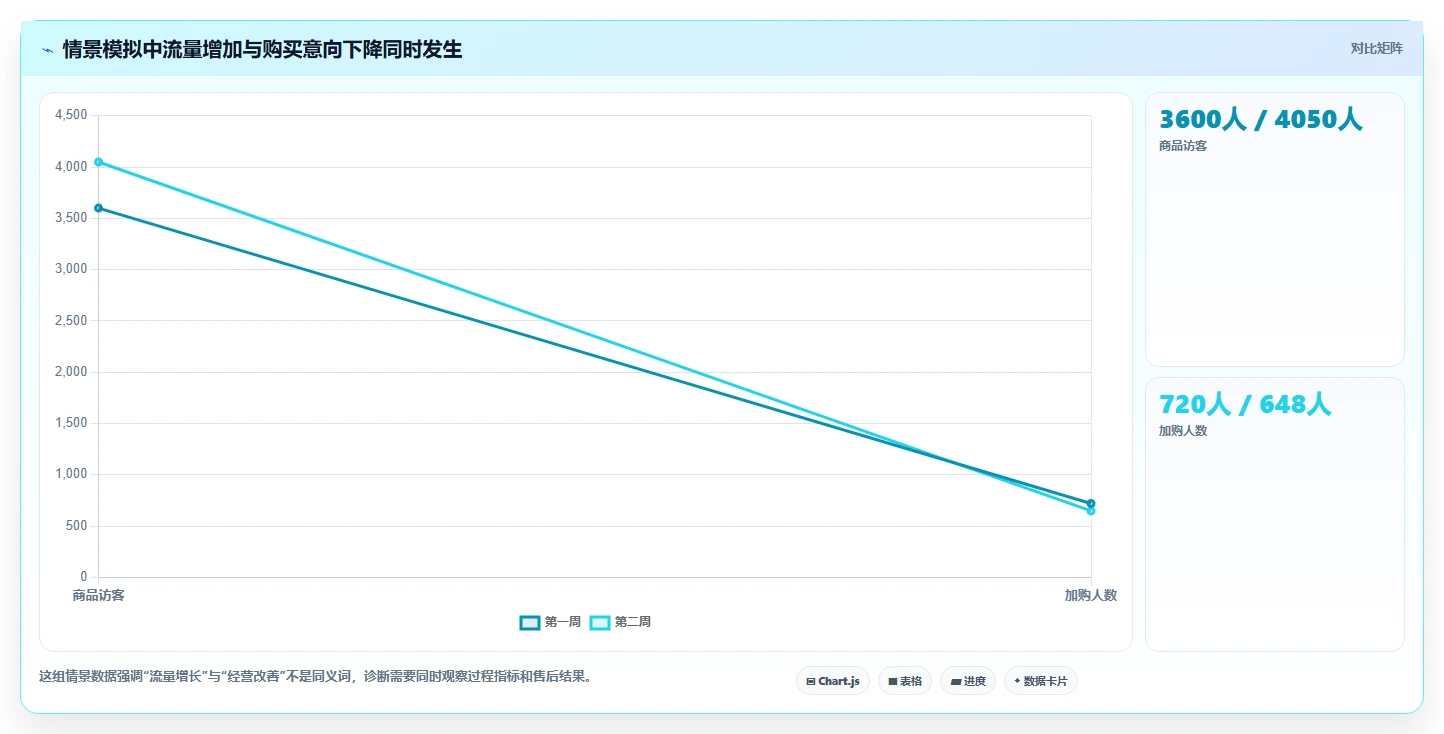Click the star icon in 数据卡片 chip
The height and width of the screenshot is (734, 1444).
pyautogui.click(x=1017, y=681)
